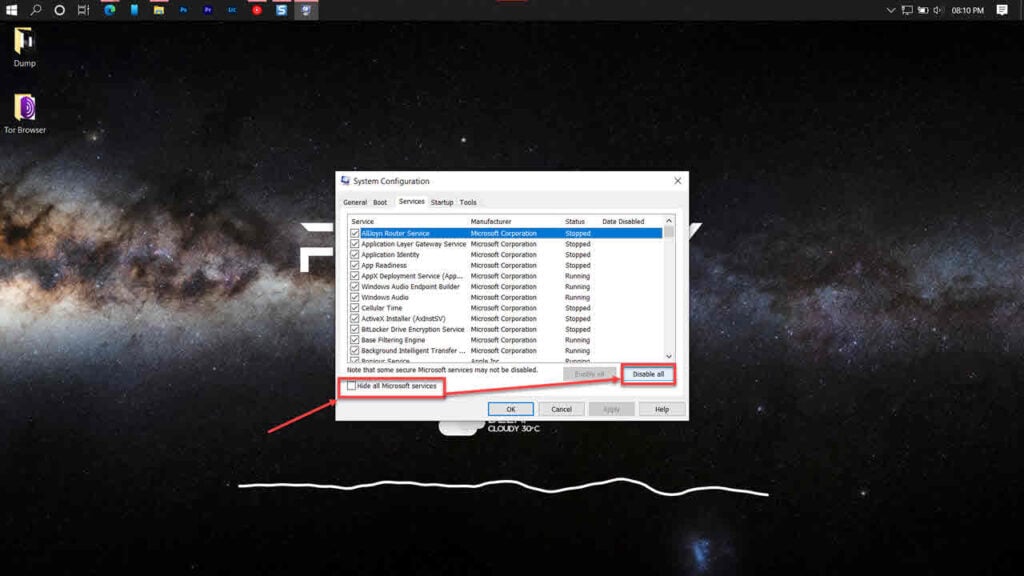Select the System Configuration taskbar icon

pos(306,10)
